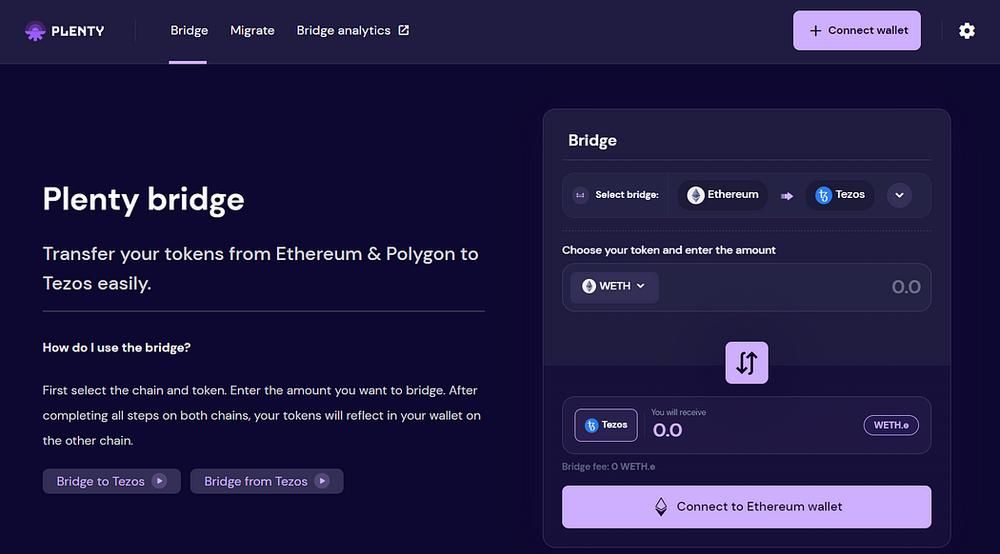
Task: Click the Plenty logo in the header
Action: (x=64, y=31)
